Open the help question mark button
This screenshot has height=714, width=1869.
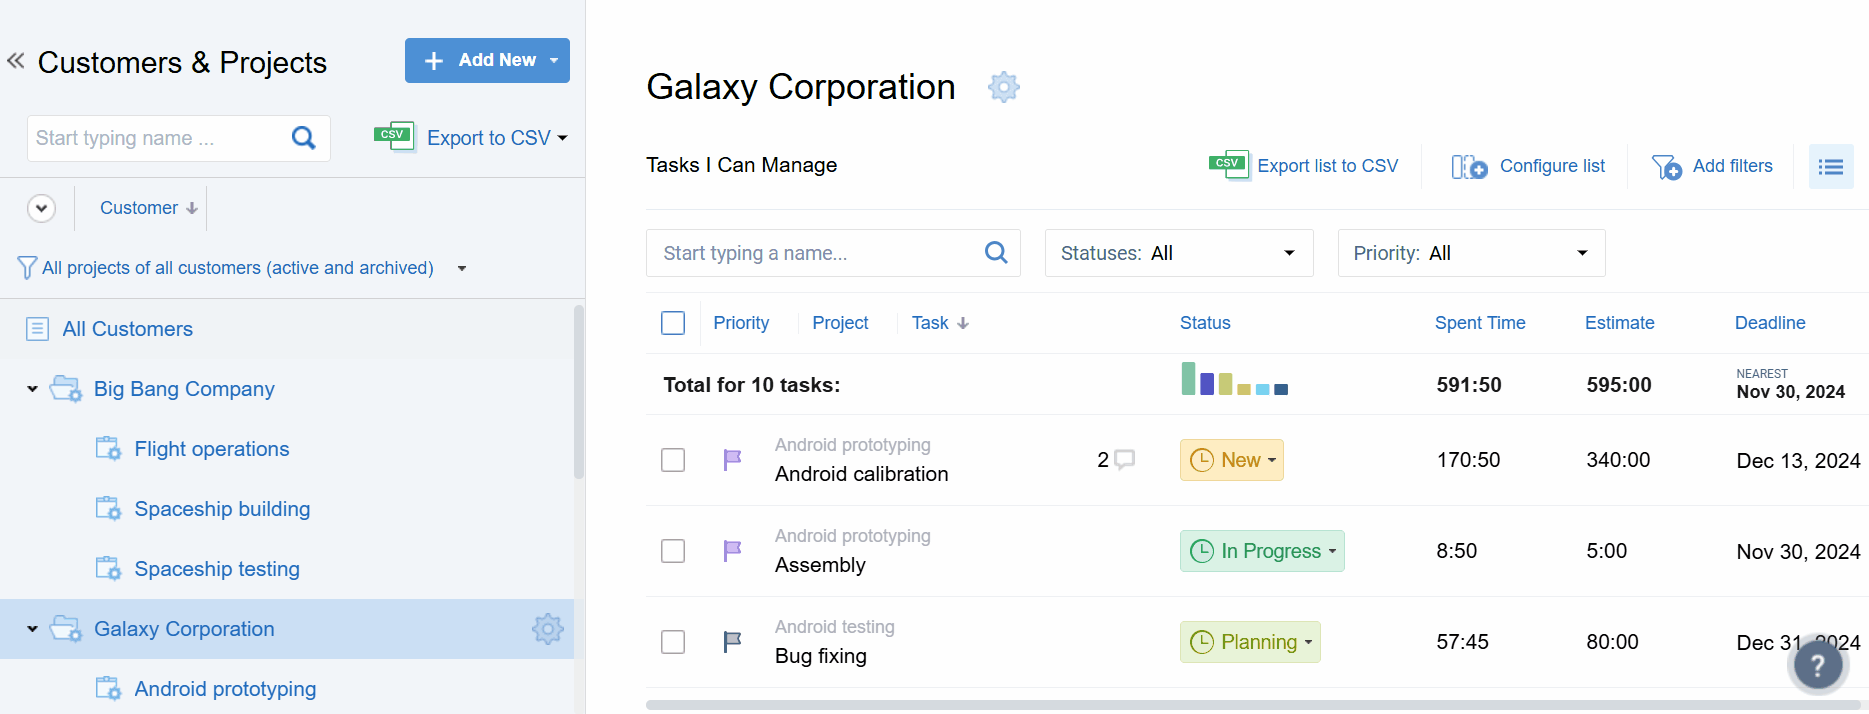[1818, 666]
